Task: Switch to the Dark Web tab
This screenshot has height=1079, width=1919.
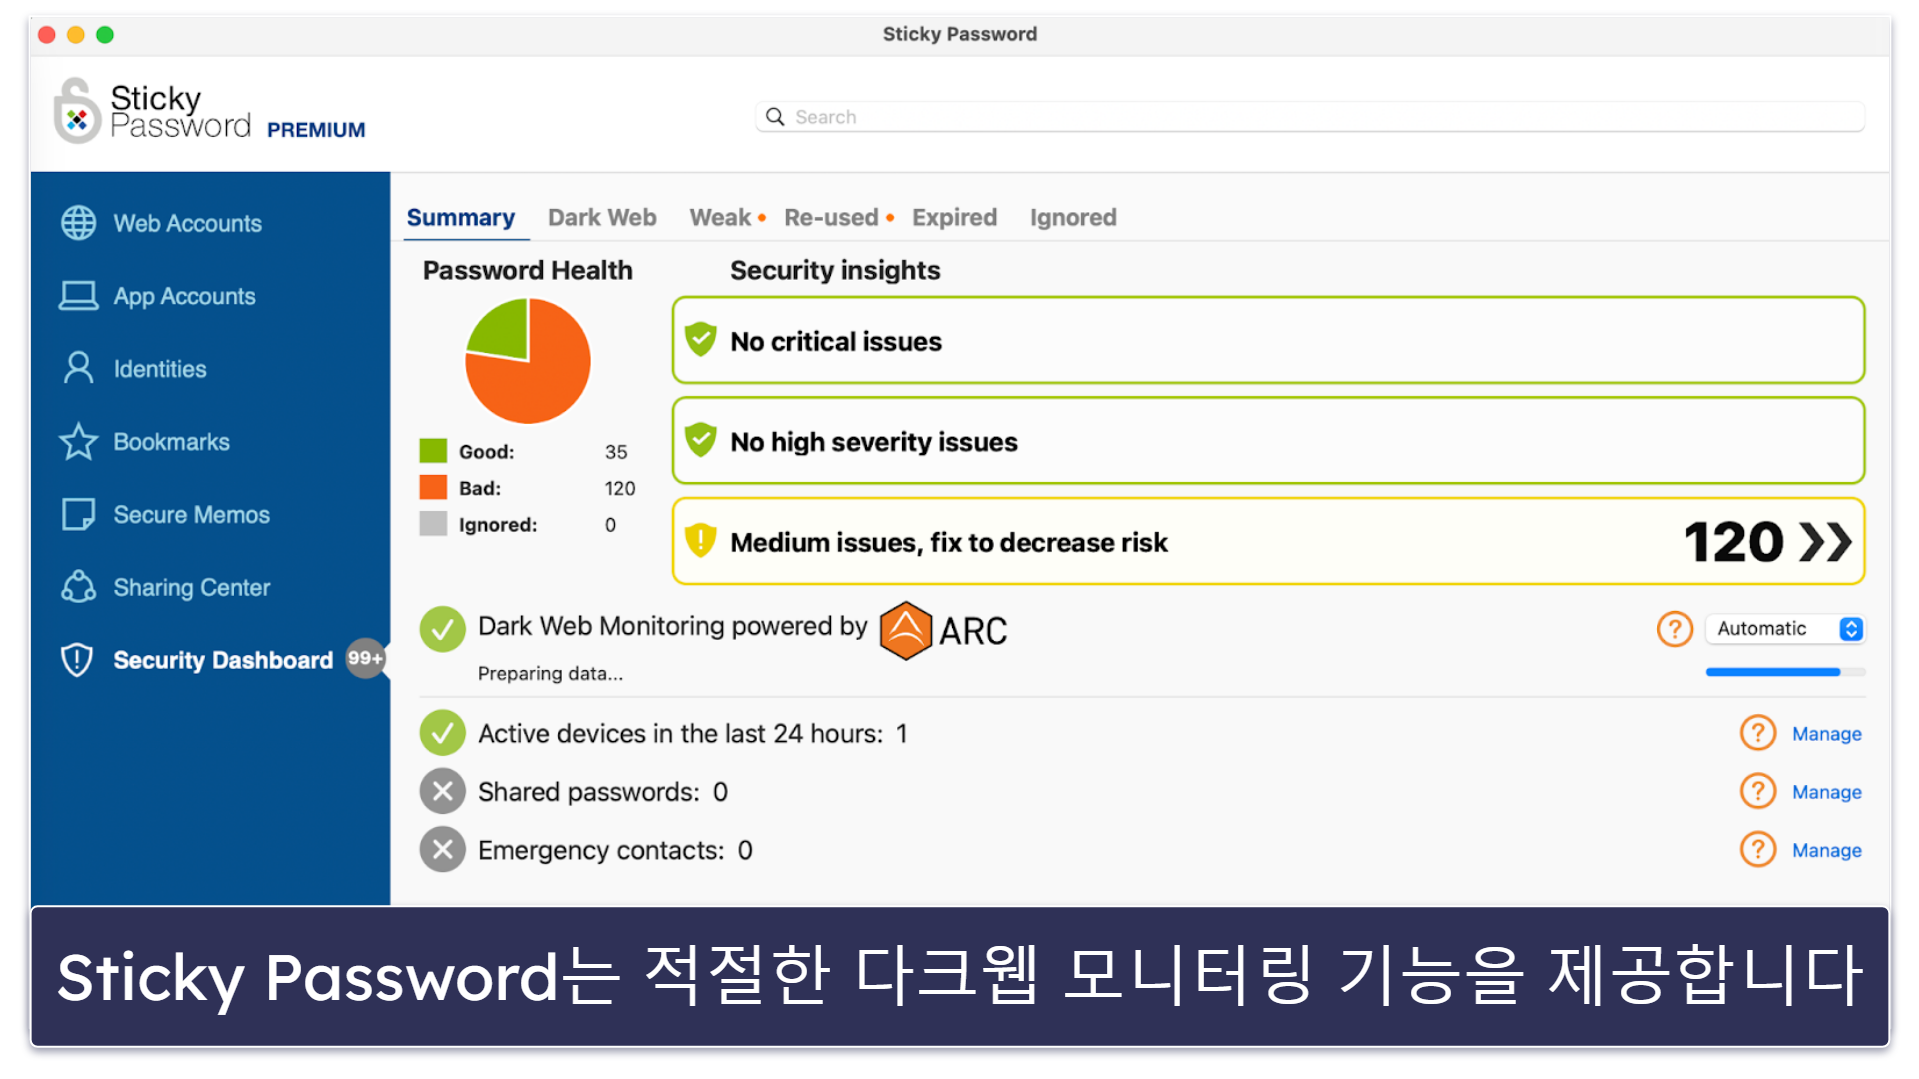Action: tap(602, 218)
